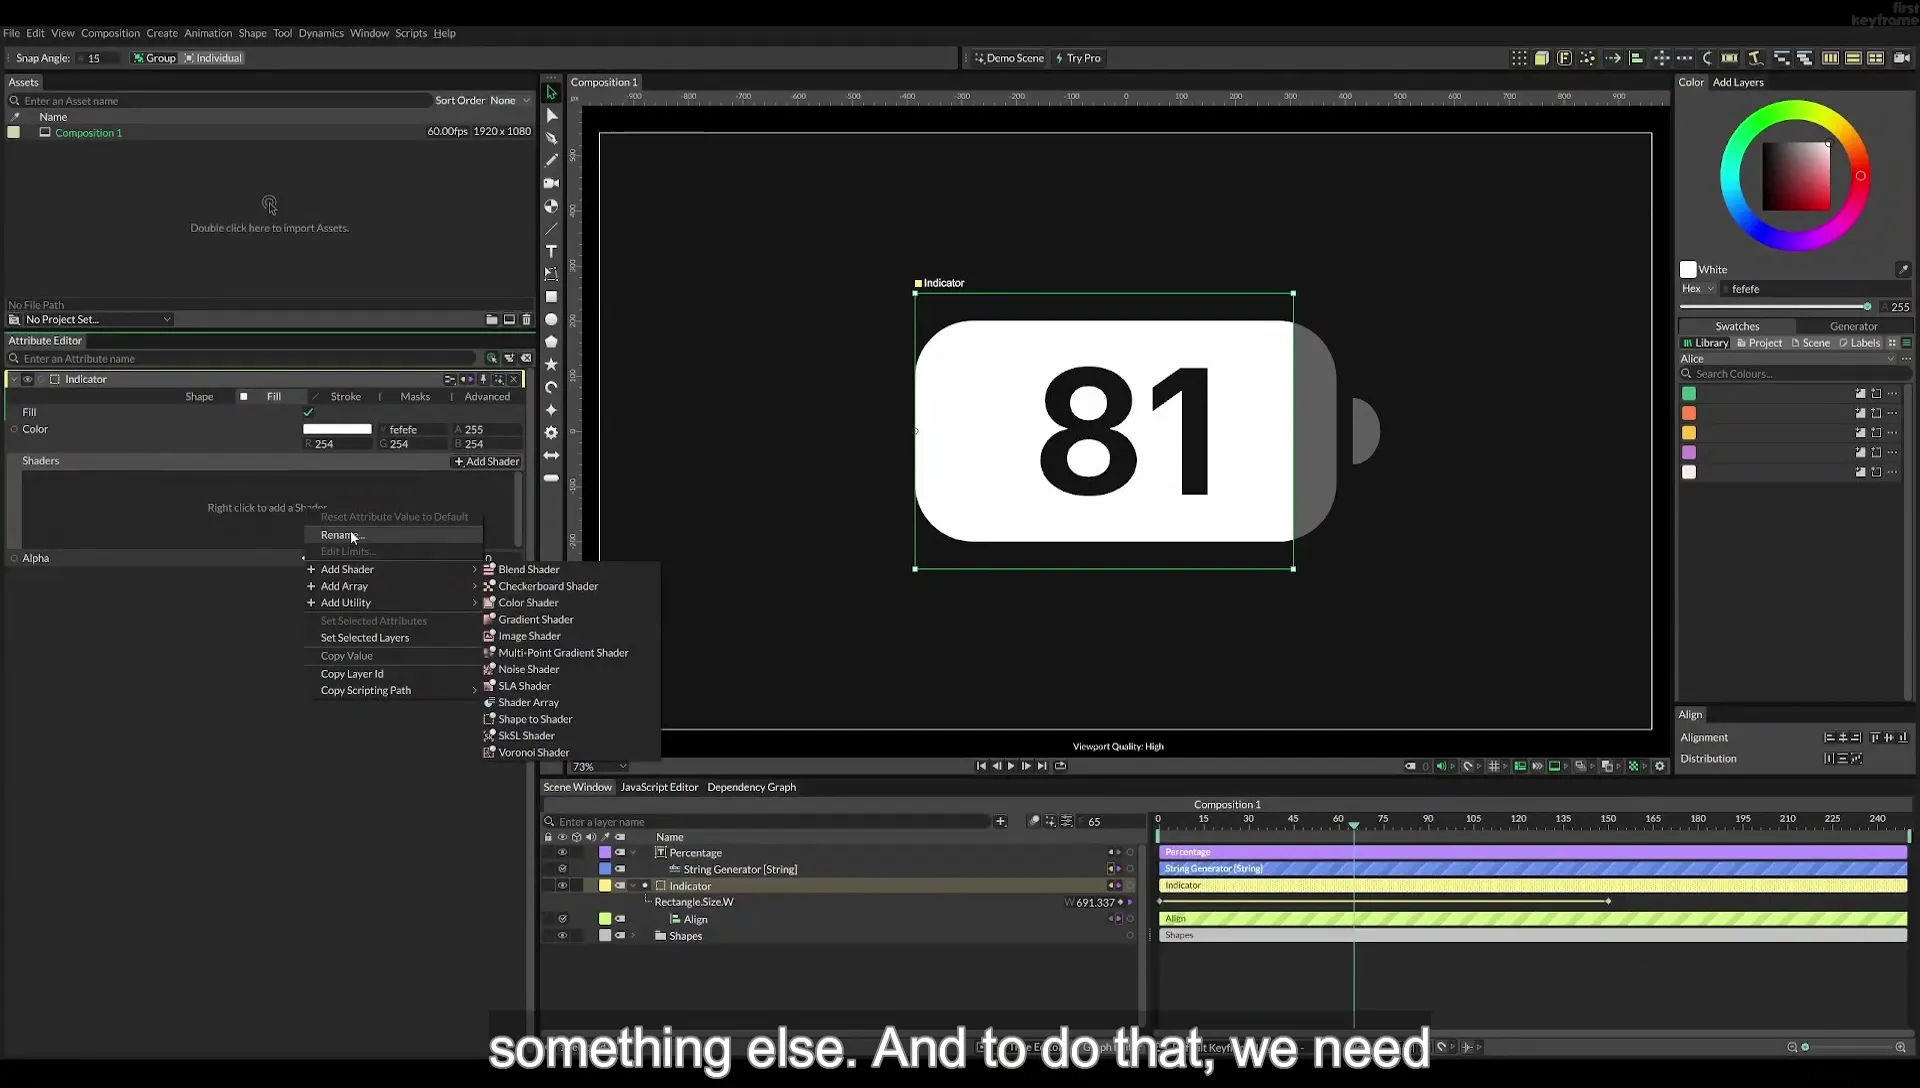
Task: Click the add layer plus icon
Action: click(x=1000, y=822)
